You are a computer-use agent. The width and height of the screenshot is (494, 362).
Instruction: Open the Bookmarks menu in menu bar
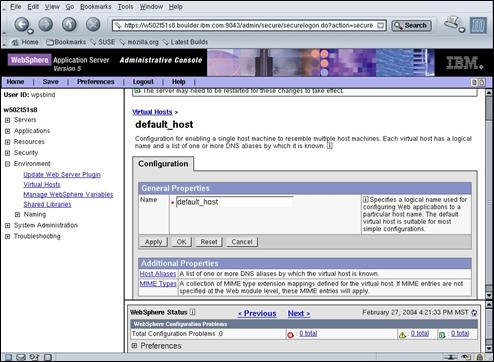point(95,6)
